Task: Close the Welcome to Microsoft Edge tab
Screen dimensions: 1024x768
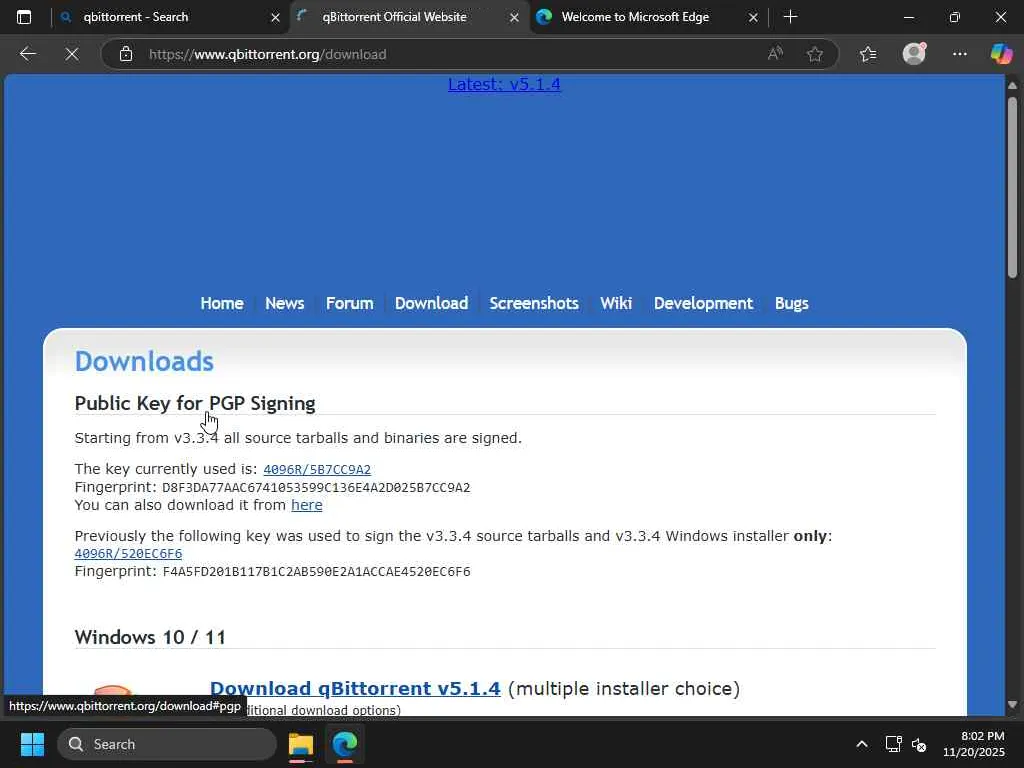Action: tap(753, 18)
